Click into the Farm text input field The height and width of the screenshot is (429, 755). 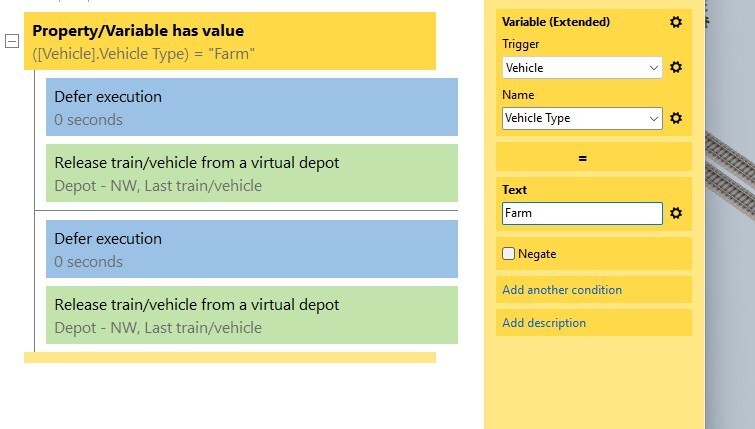(x=582, y=213)
